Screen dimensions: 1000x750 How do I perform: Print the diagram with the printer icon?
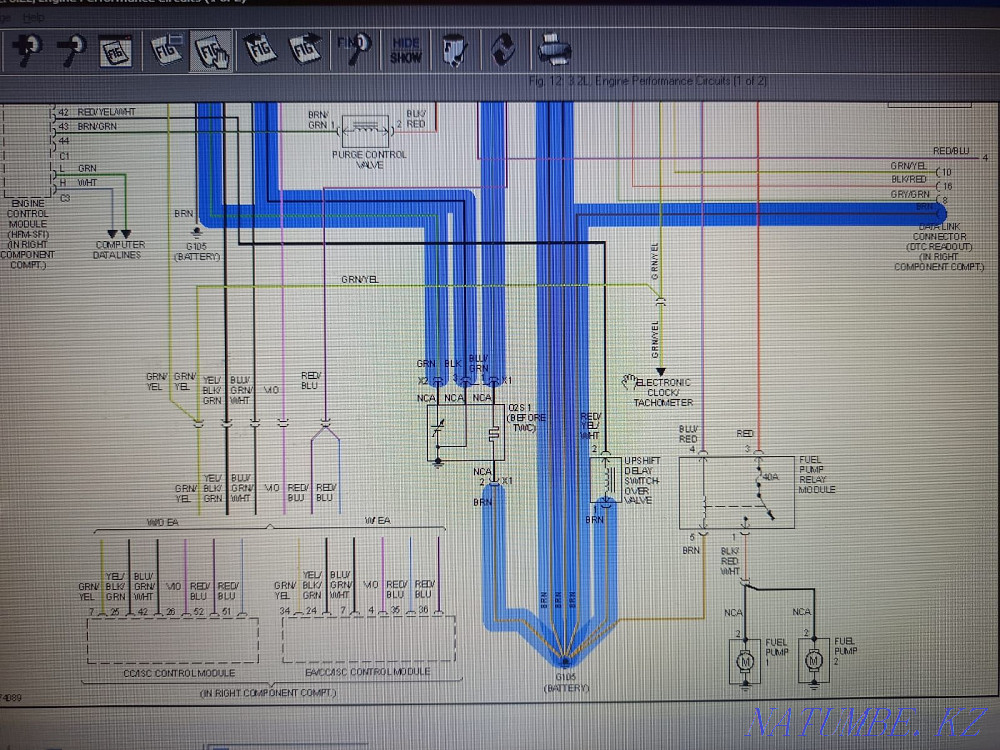point(554,49)
